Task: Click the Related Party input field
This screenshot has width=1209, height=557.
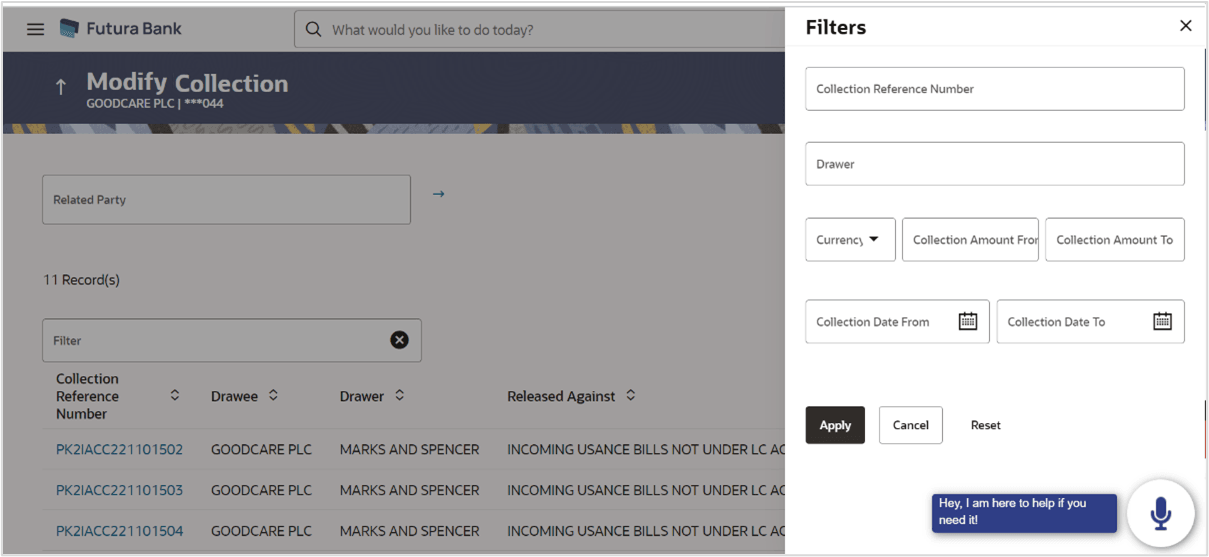Action: pyautogui.click(x=226, y=200)
